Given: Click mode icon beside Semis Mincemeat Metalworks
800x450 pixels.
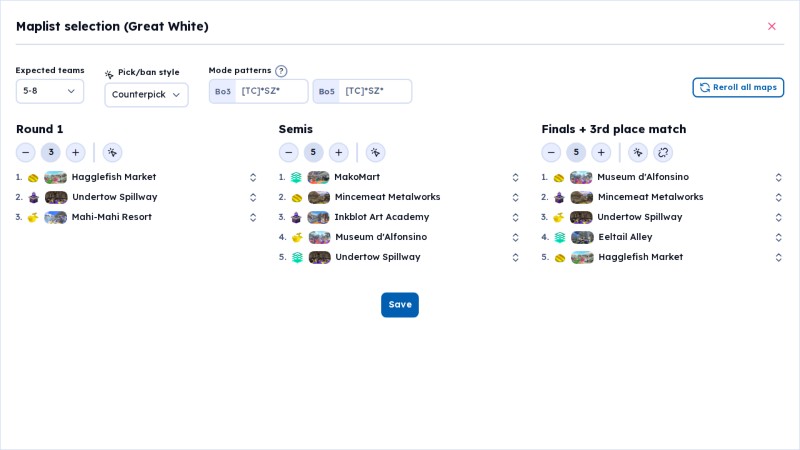Looking at the screenshot, I should click(296, 197).
